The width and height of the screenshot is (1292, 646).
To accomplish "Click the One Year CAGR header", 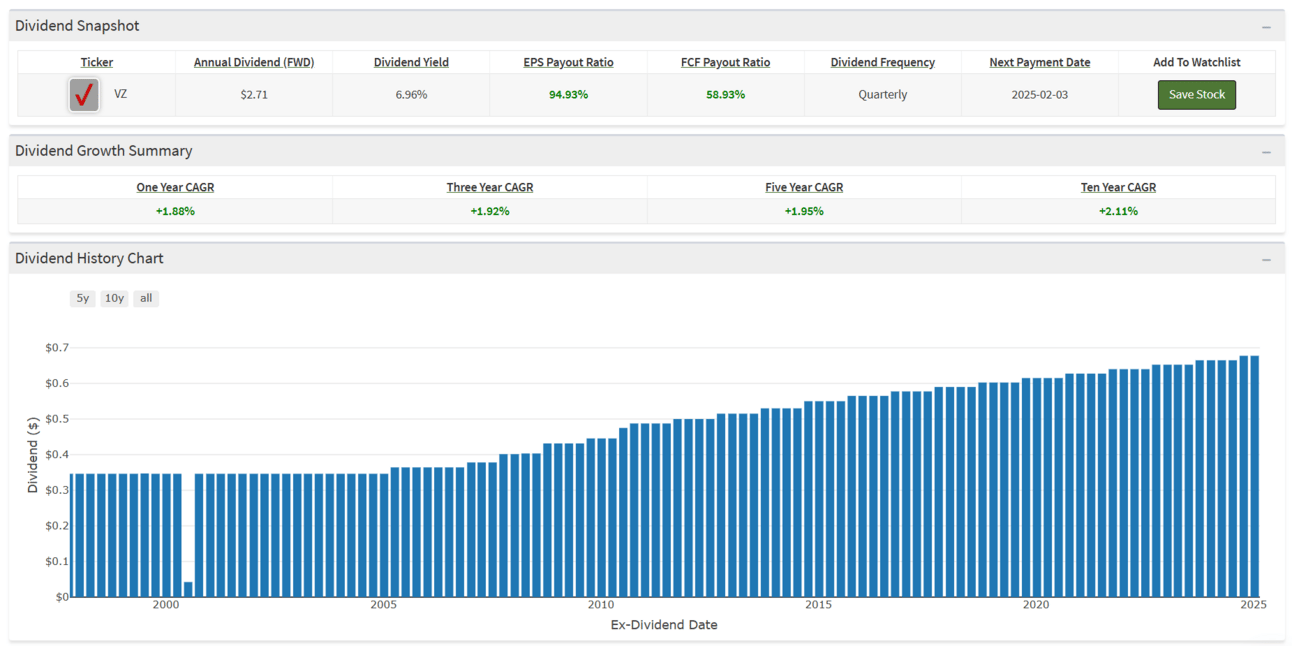I will pyautogui.click(x=175, y=187).
